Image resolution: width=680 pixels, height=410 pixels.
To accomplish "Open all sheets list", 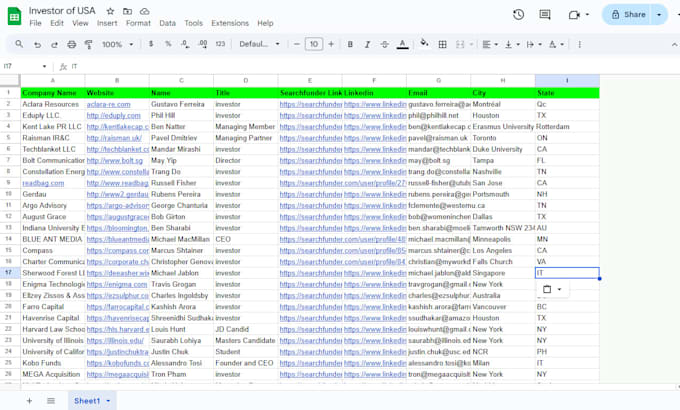I will coord(51,401).
